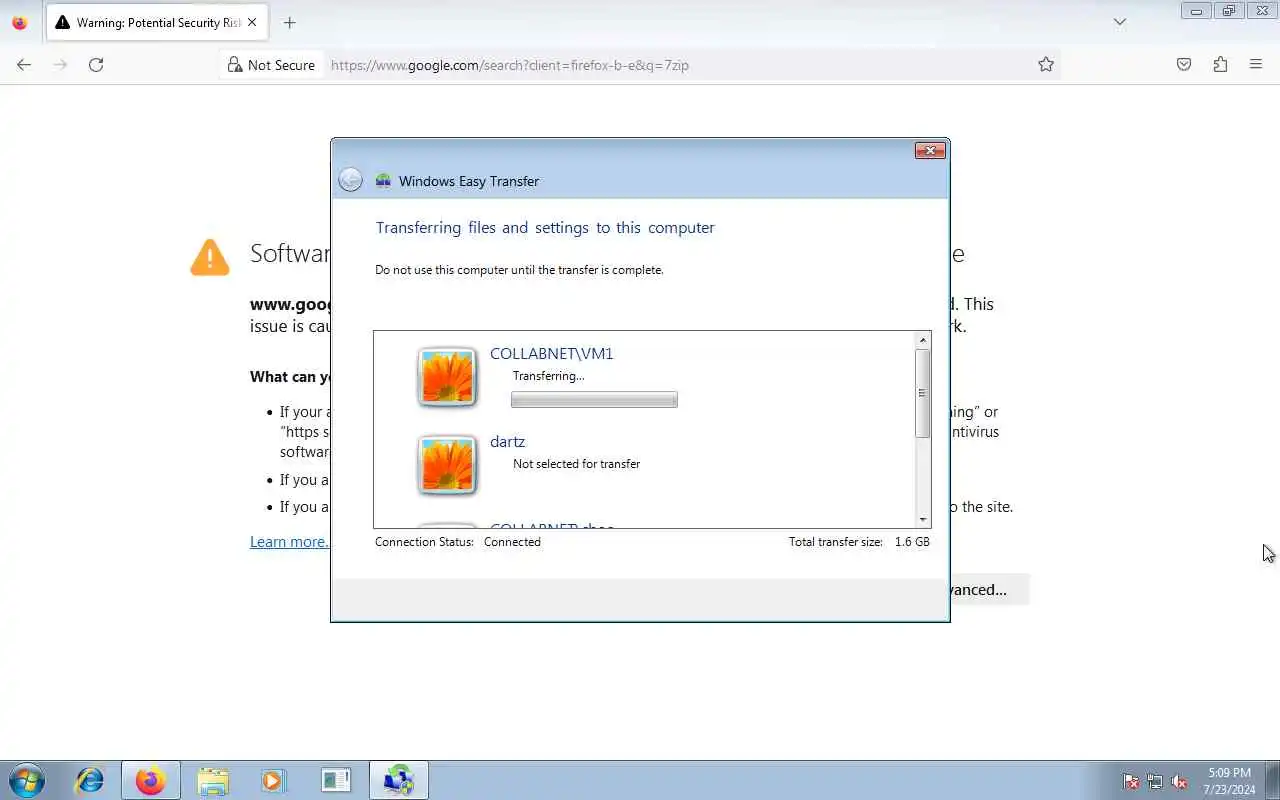This screenshot has width=1280, height=800.
Task: Close the Potential Security Risk tab
Action: click(251, 22)
